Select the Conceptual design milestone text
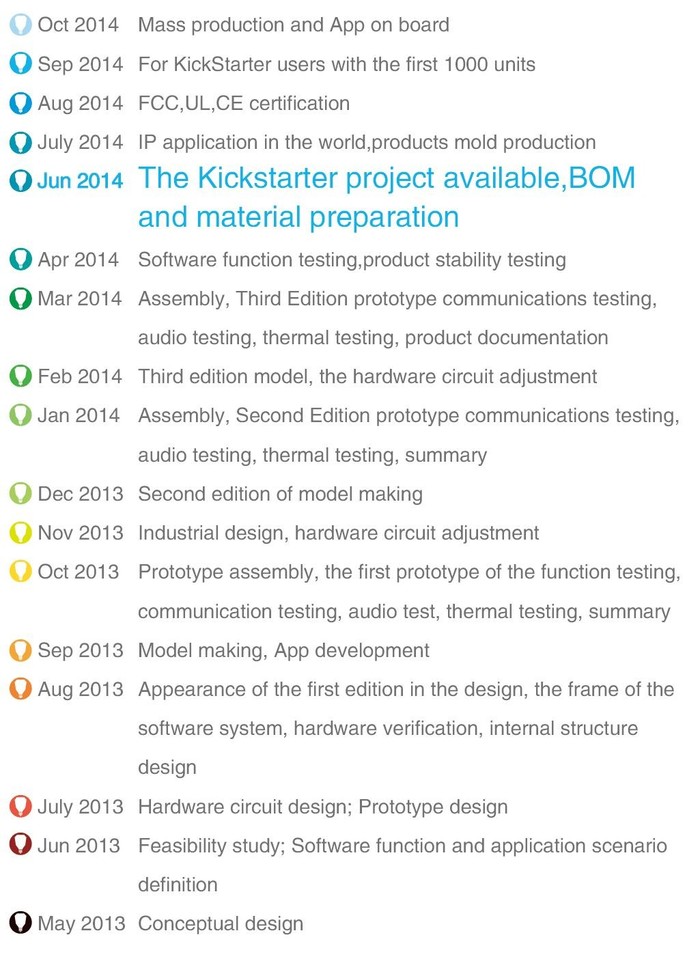Screen dimensions: 700x974 pyautogui.click(x=220, y=924)
